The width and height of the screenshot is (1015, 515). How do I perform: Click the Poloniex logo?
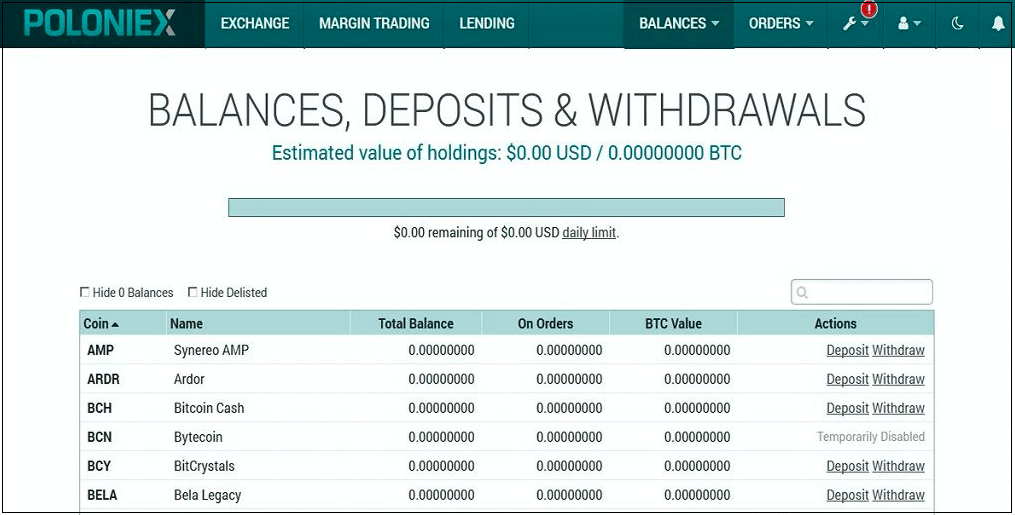coord(99,23)
